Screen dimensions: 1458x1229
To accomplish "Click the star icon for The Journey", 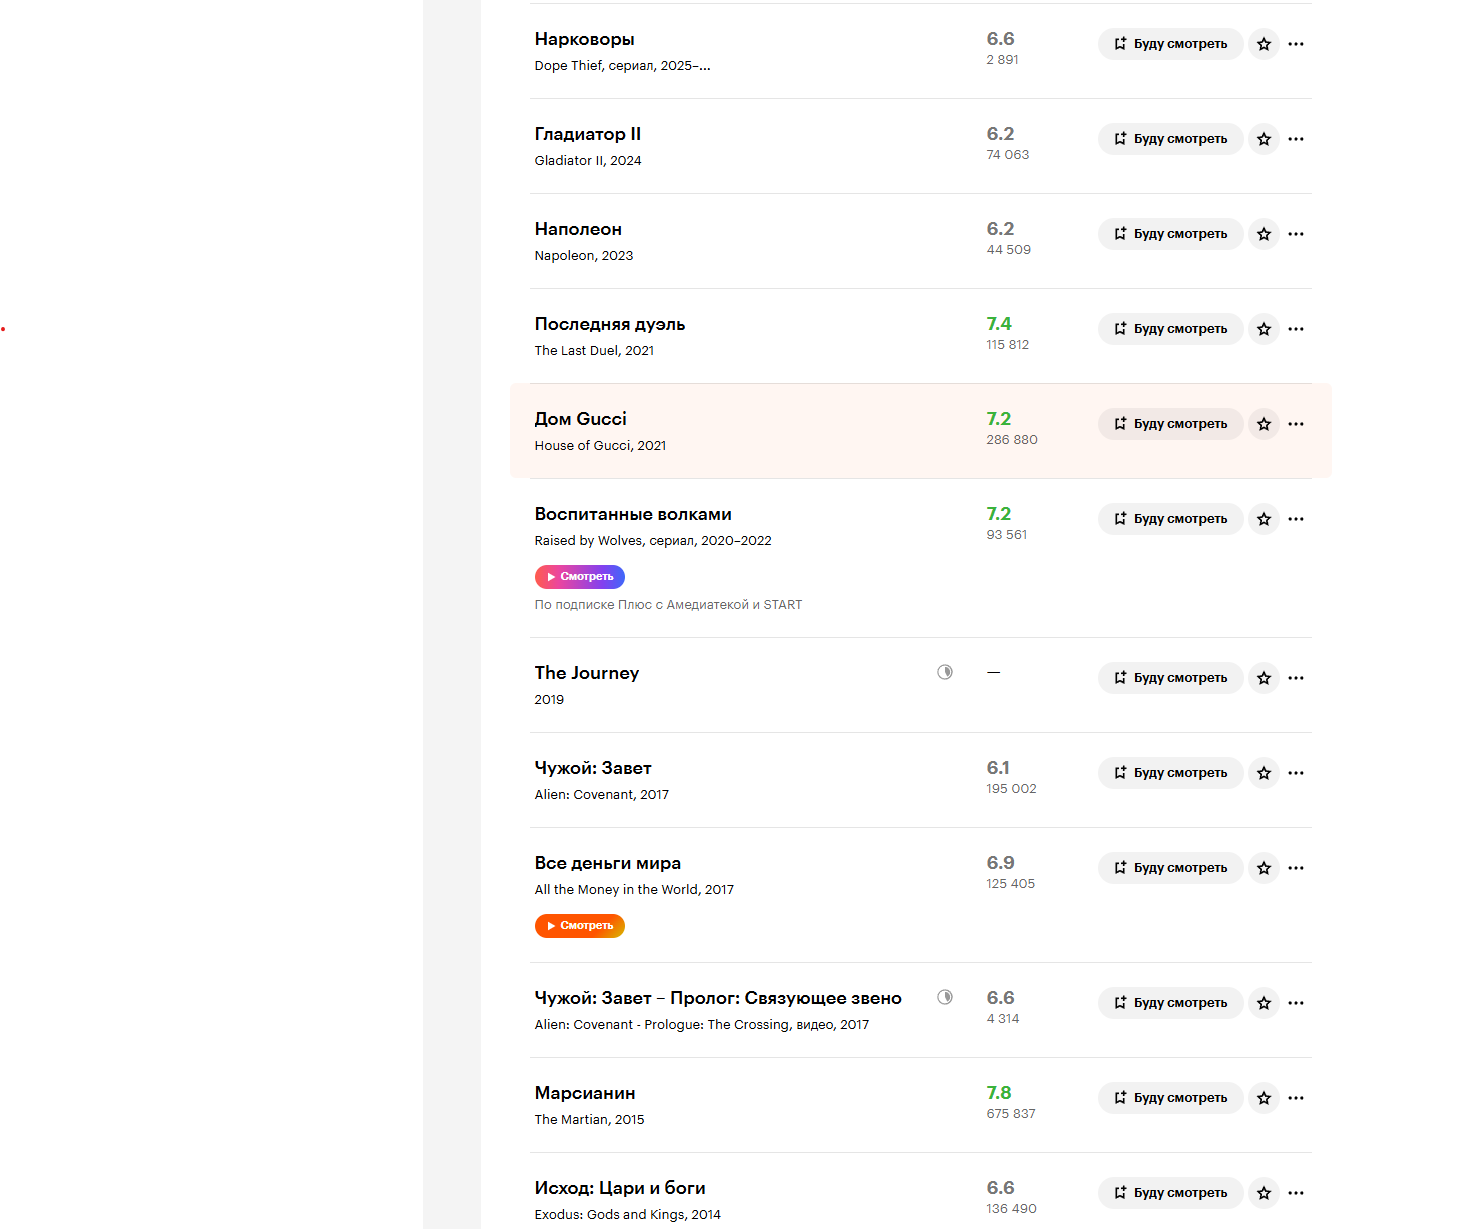I will click(1264, 678).
